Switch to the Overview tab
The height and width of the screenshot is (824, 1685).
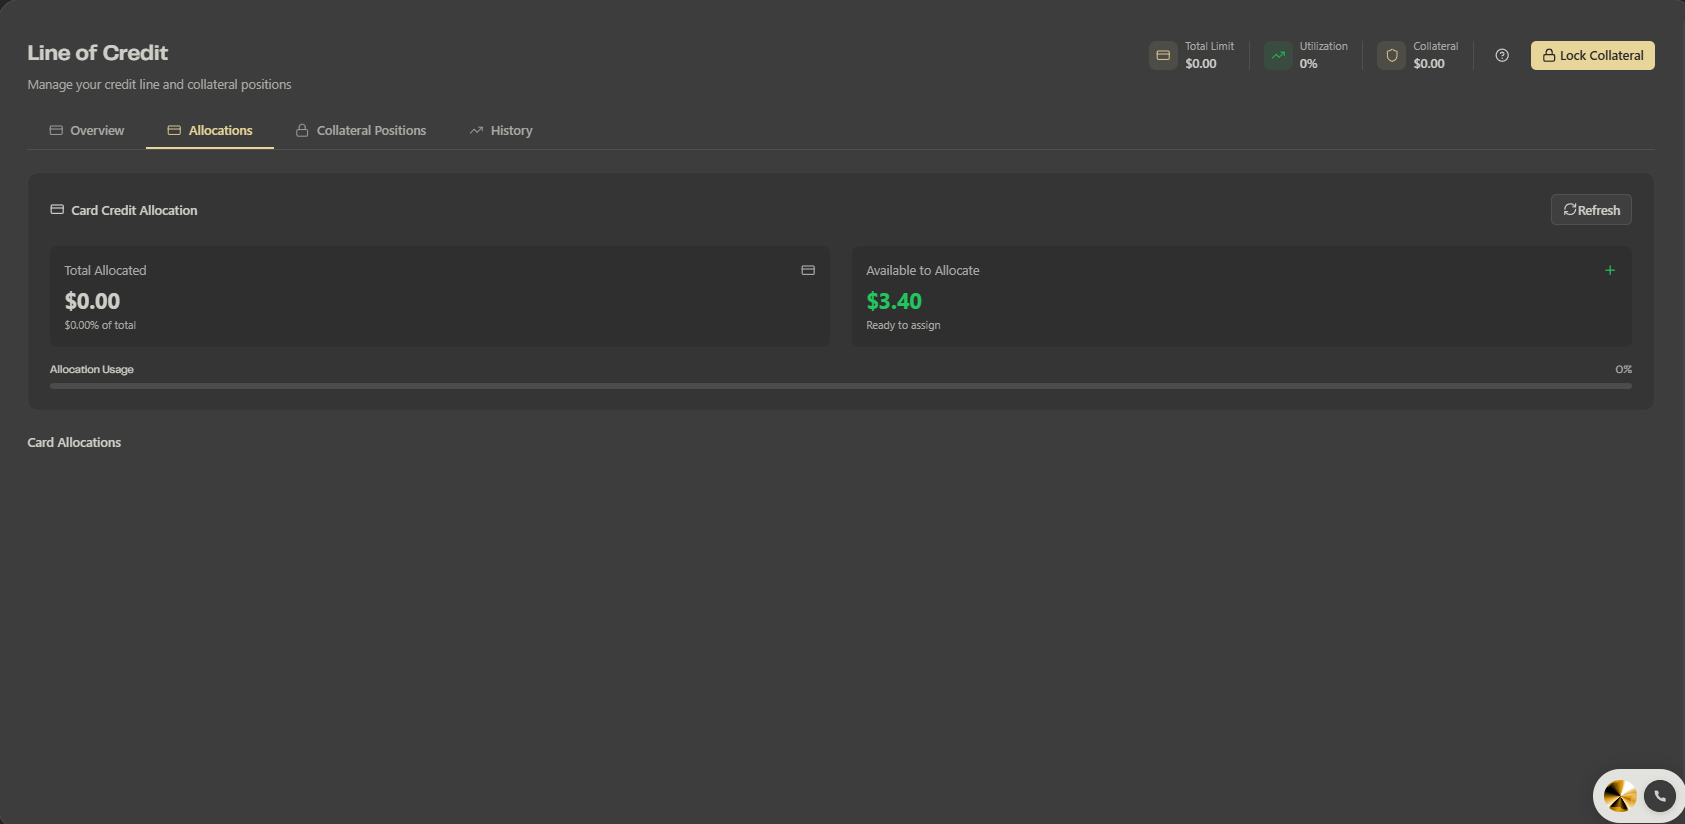87,131
